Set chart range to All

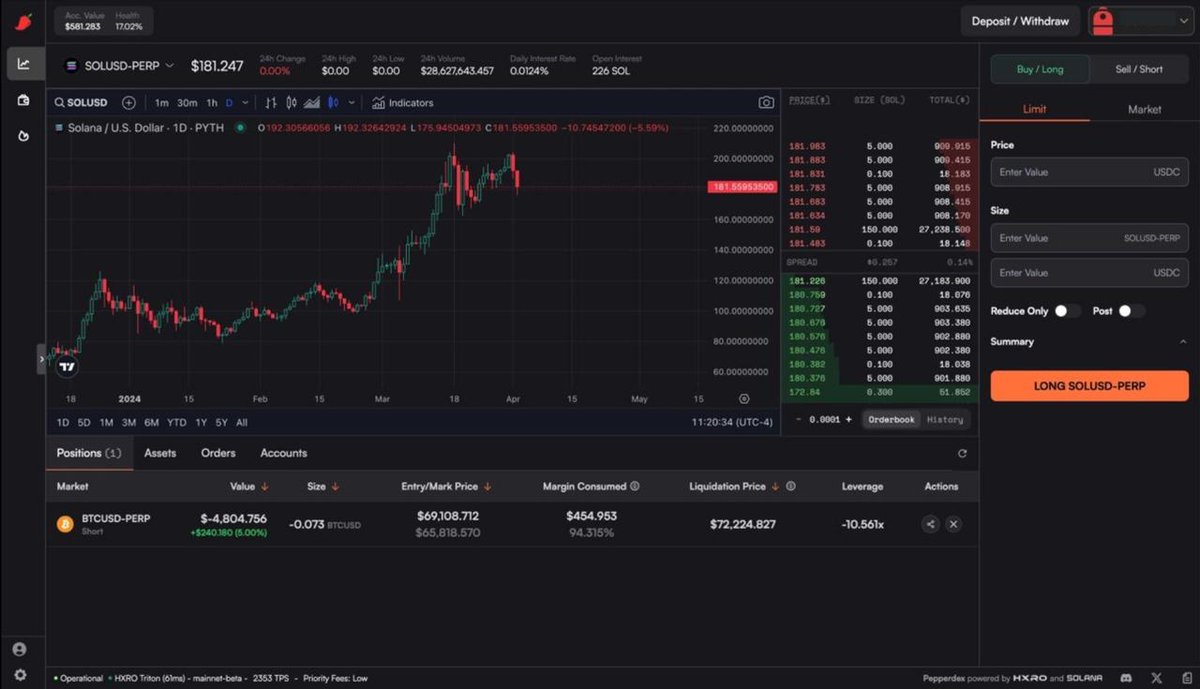tap(242, 423)
